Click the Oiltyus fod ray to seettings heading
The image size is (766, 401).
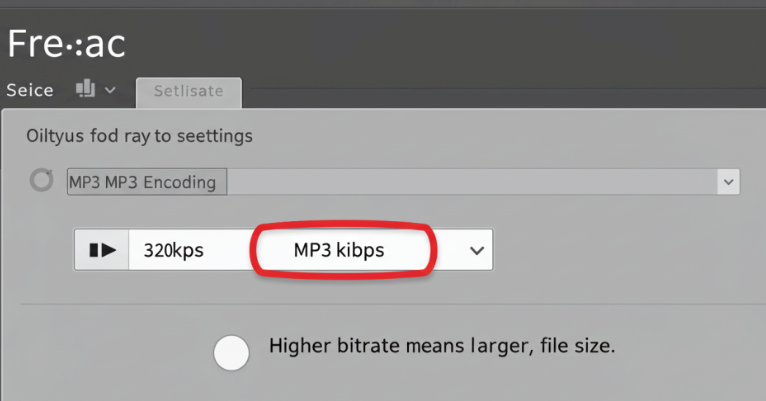(139, 136)
